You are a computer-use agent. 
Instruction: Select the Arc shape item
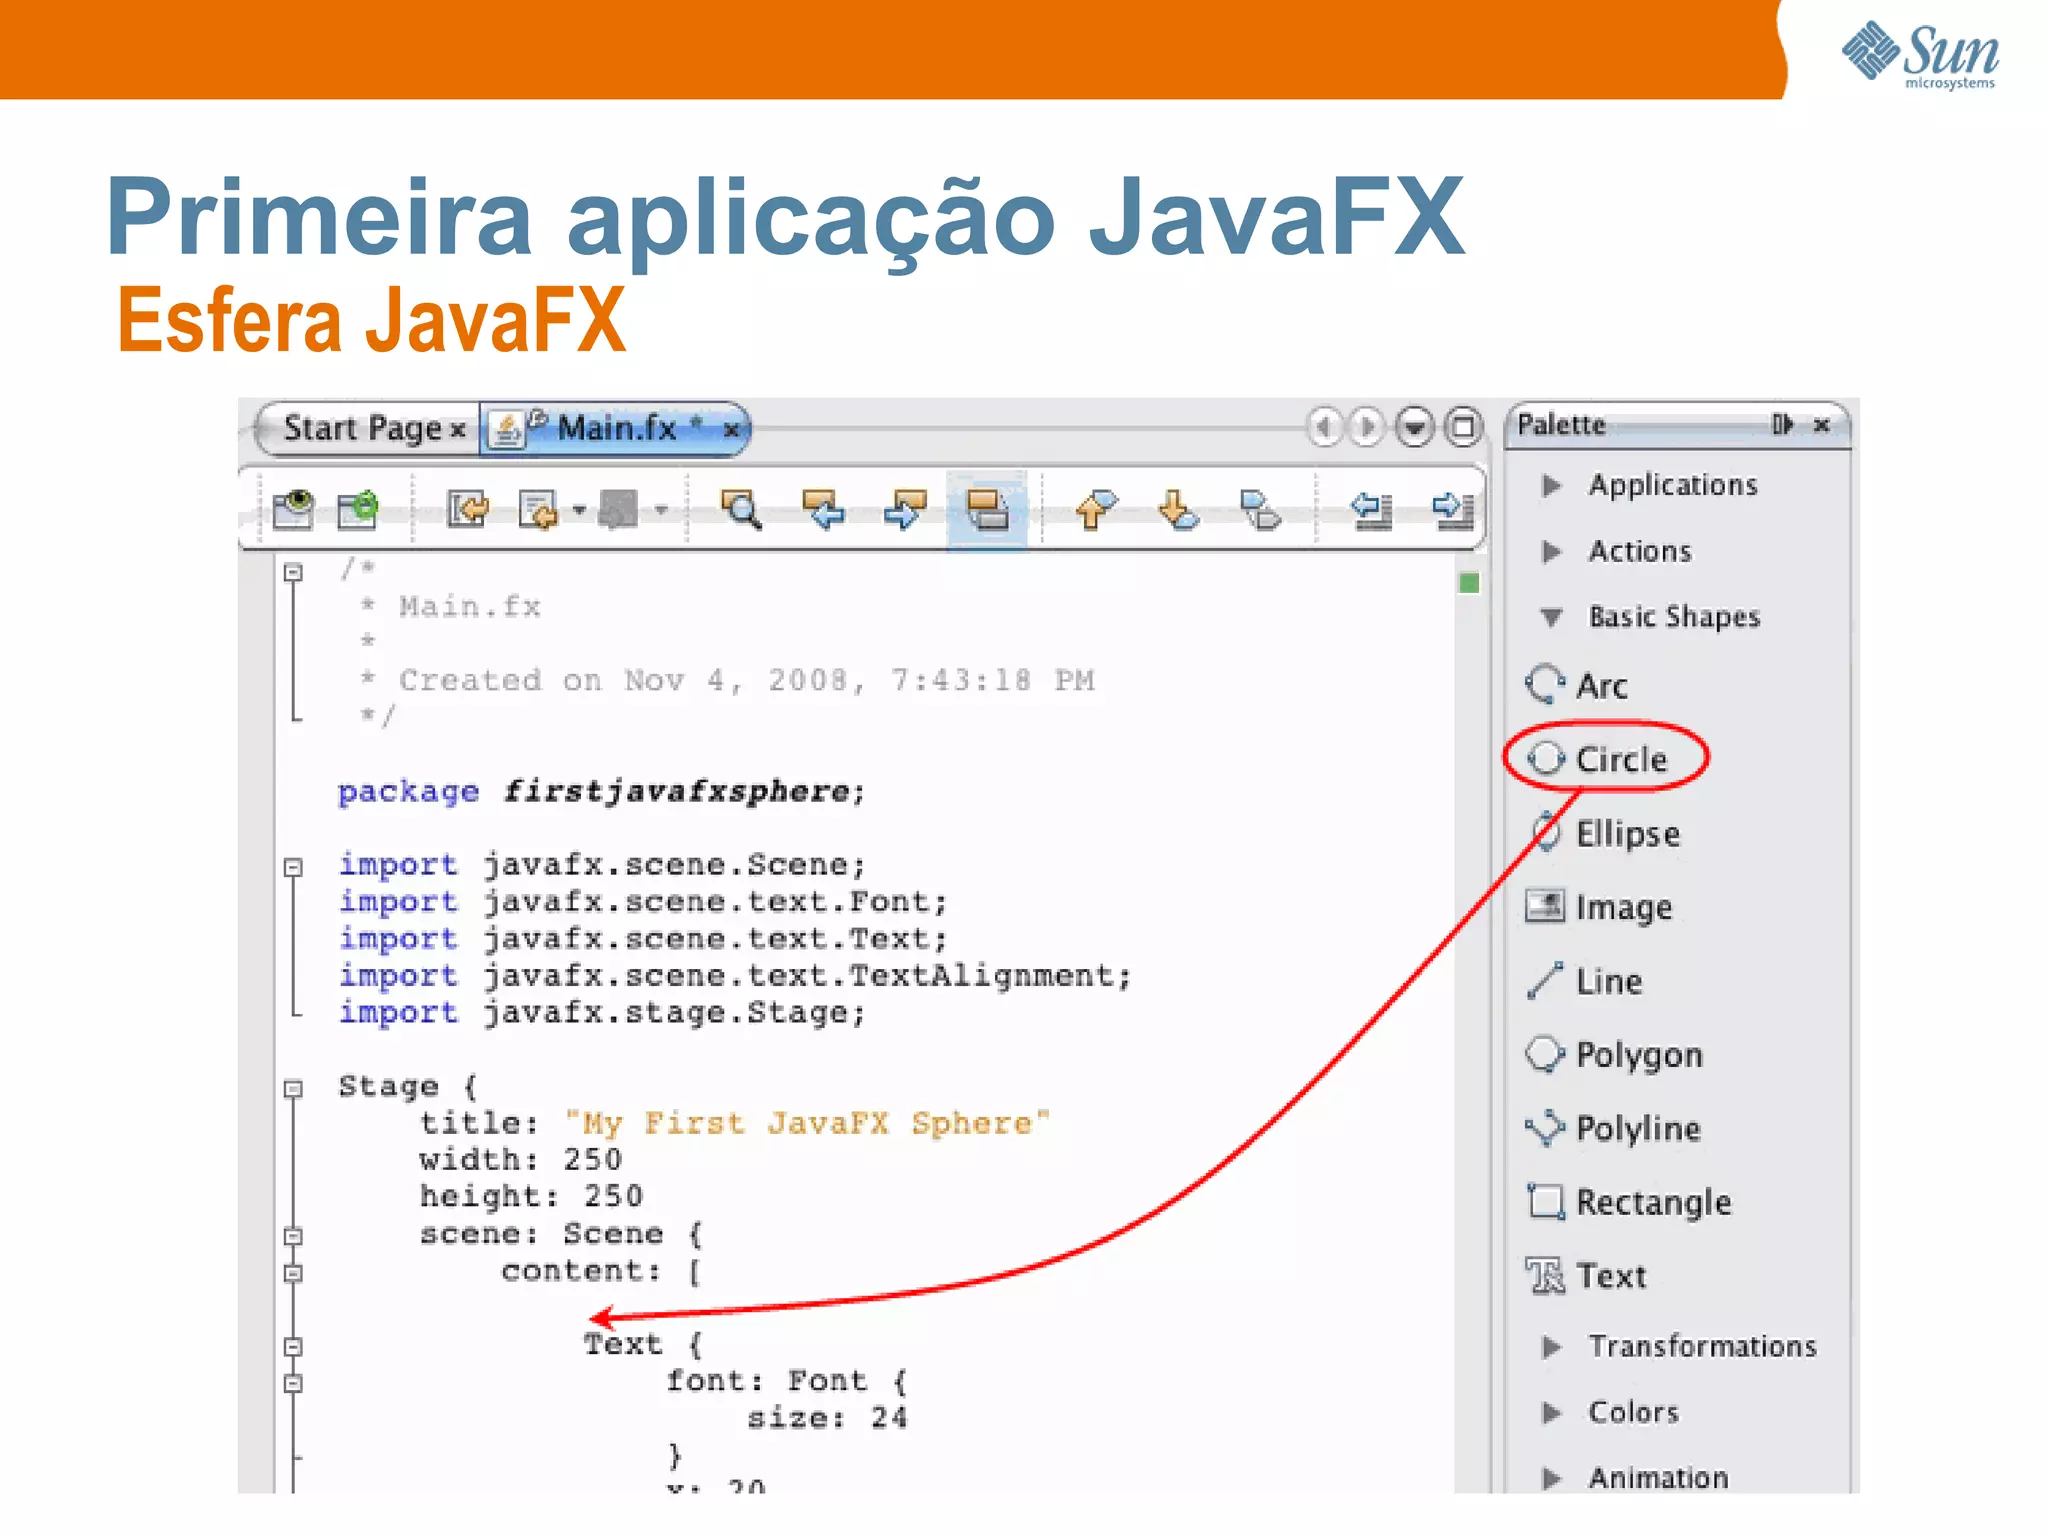click(x=1577, y=686)
